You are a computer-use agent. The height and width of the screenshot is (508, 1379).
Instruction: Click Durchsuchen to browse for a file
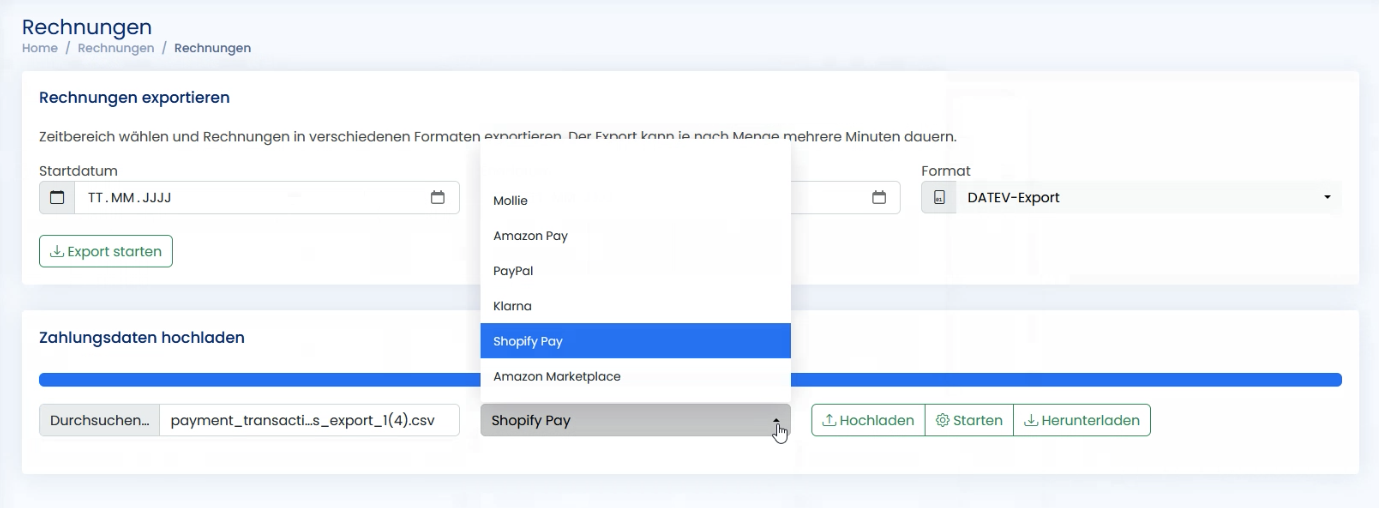click(99, 420)
